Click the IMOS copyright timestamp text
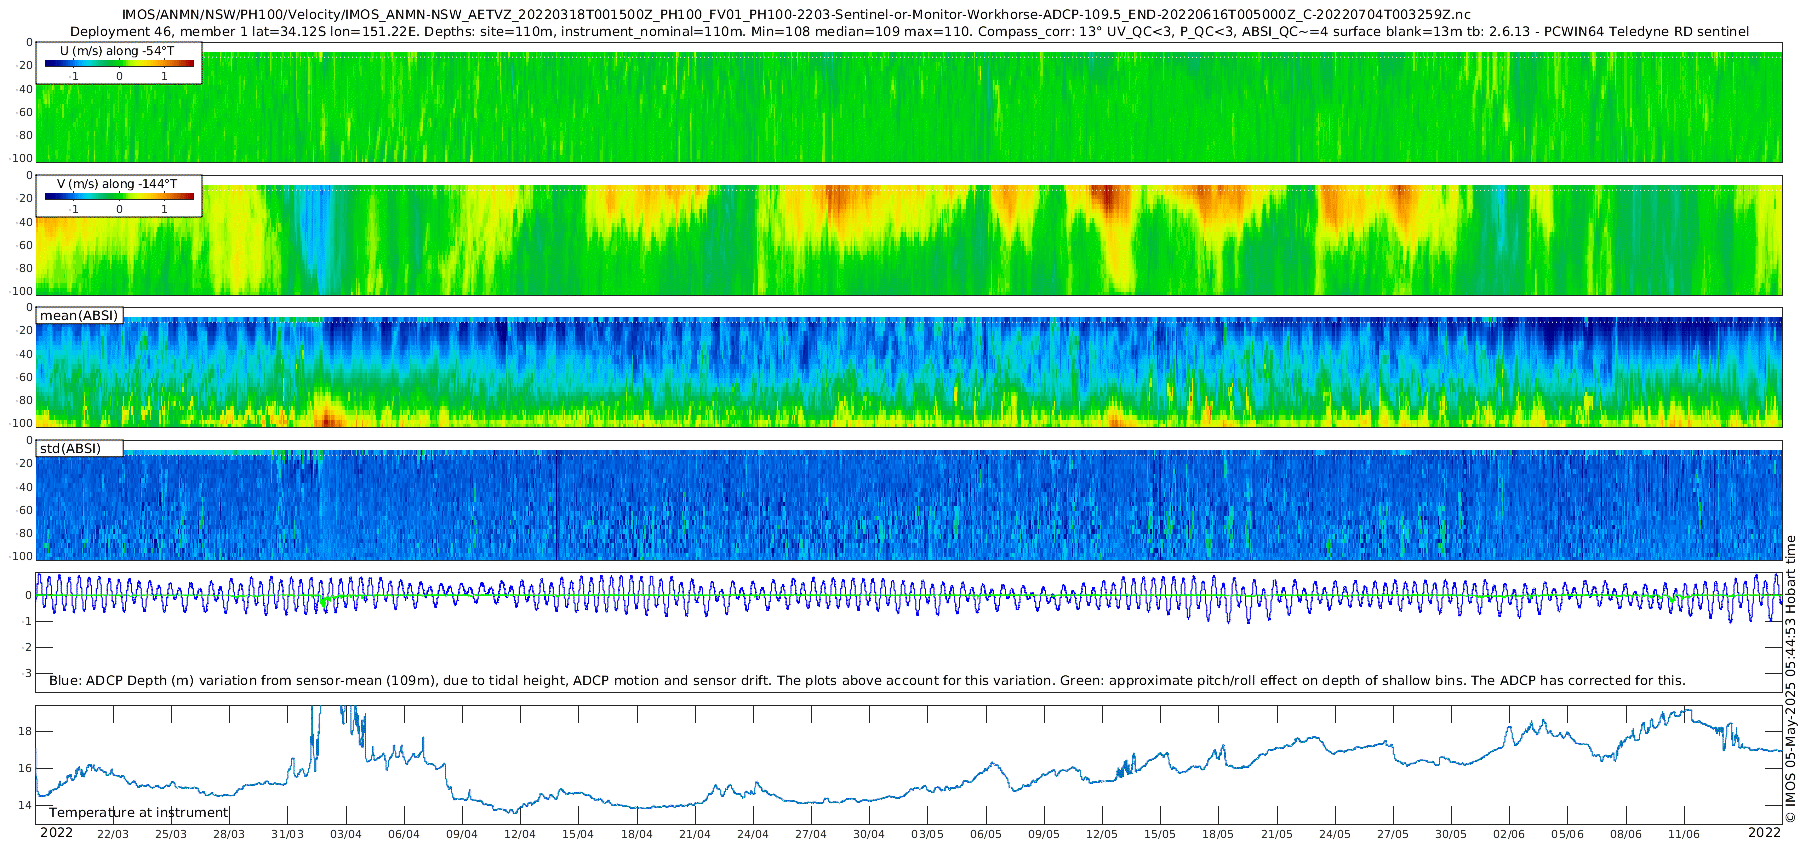Screen dimensions: 1800x850 tap(1790, 679)
